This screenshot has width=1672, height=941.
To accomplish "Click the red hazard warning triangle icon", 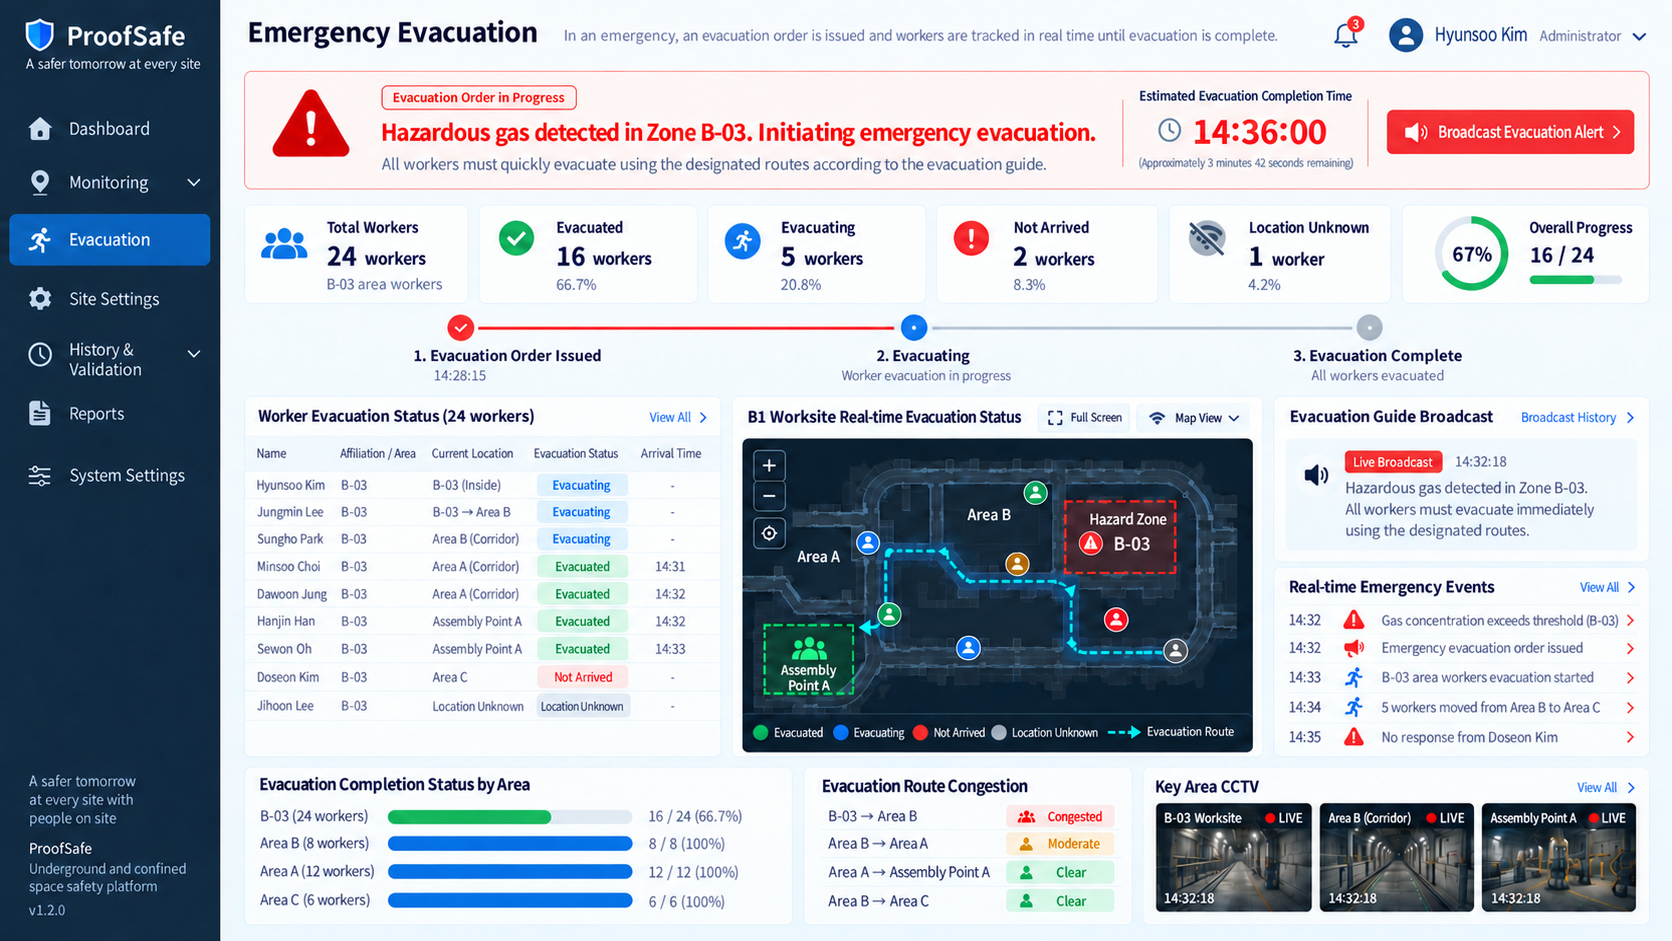I will (x=311, y=124).
